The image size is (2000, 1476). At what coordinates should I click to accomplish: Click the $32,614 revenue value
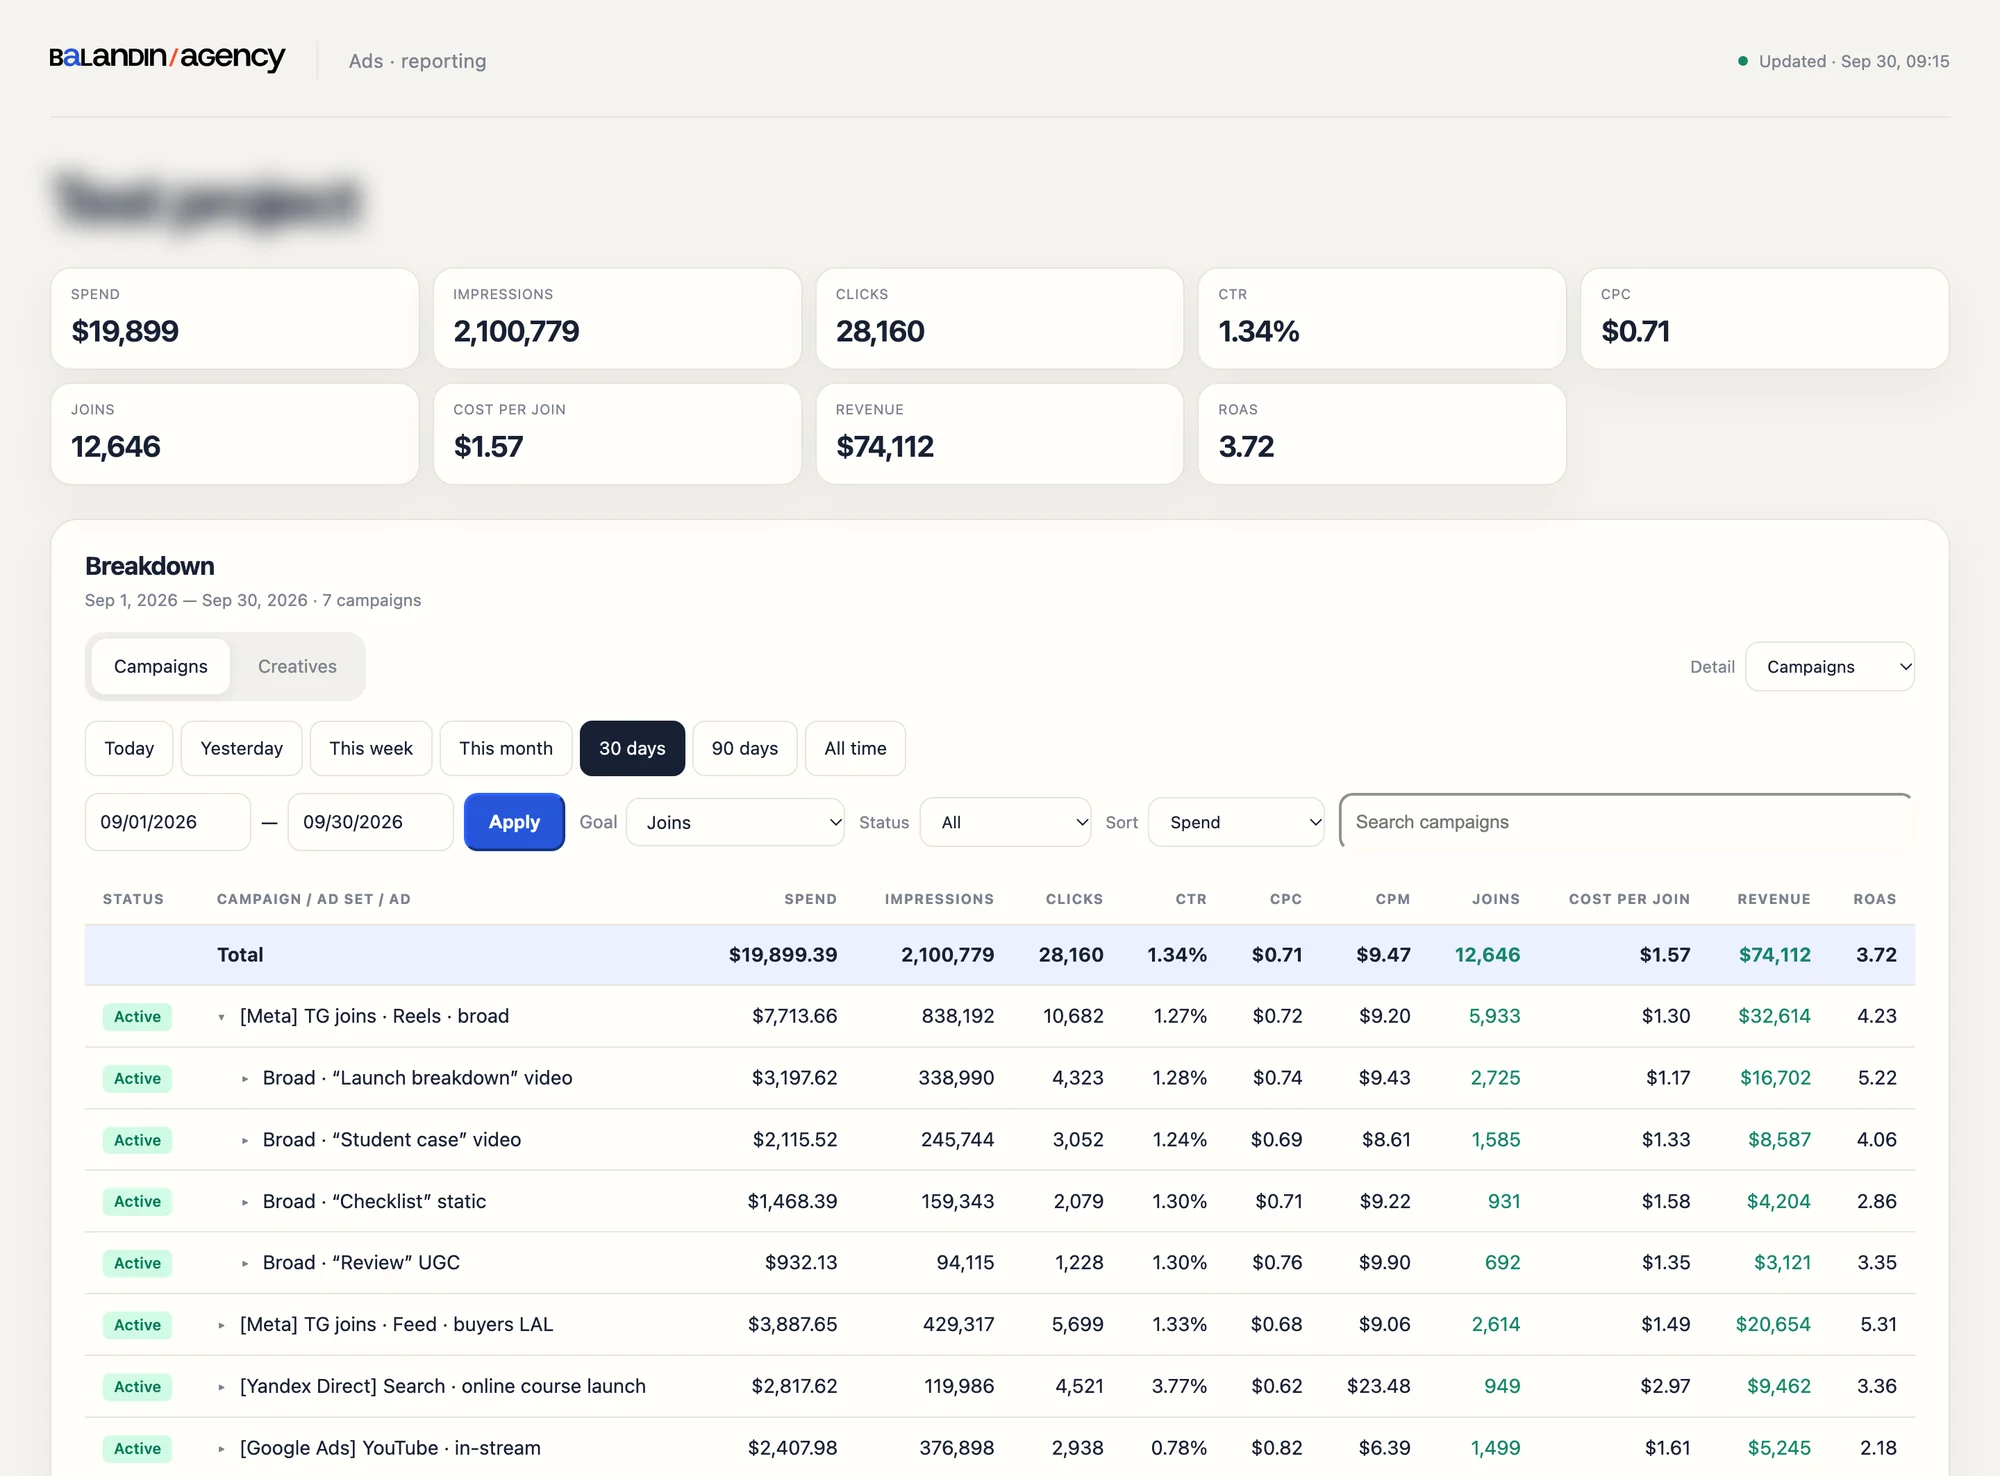(1774, 1016)
